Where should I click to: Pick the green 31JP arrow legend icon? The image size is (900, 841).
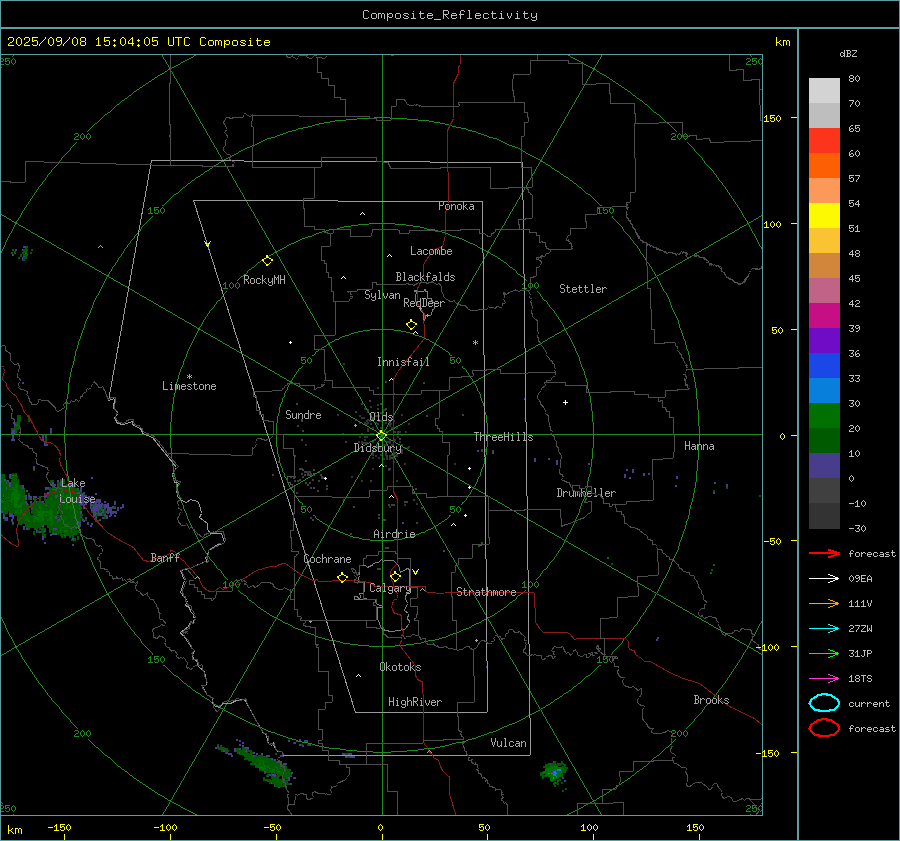[x=824, y=653]
